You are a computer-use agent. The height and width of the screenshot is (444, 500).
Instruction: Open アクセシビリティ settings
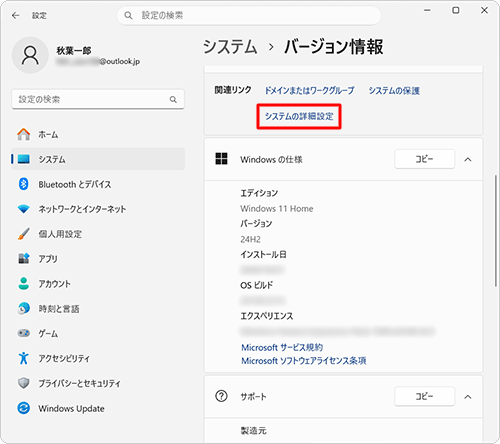coord(98,358)
